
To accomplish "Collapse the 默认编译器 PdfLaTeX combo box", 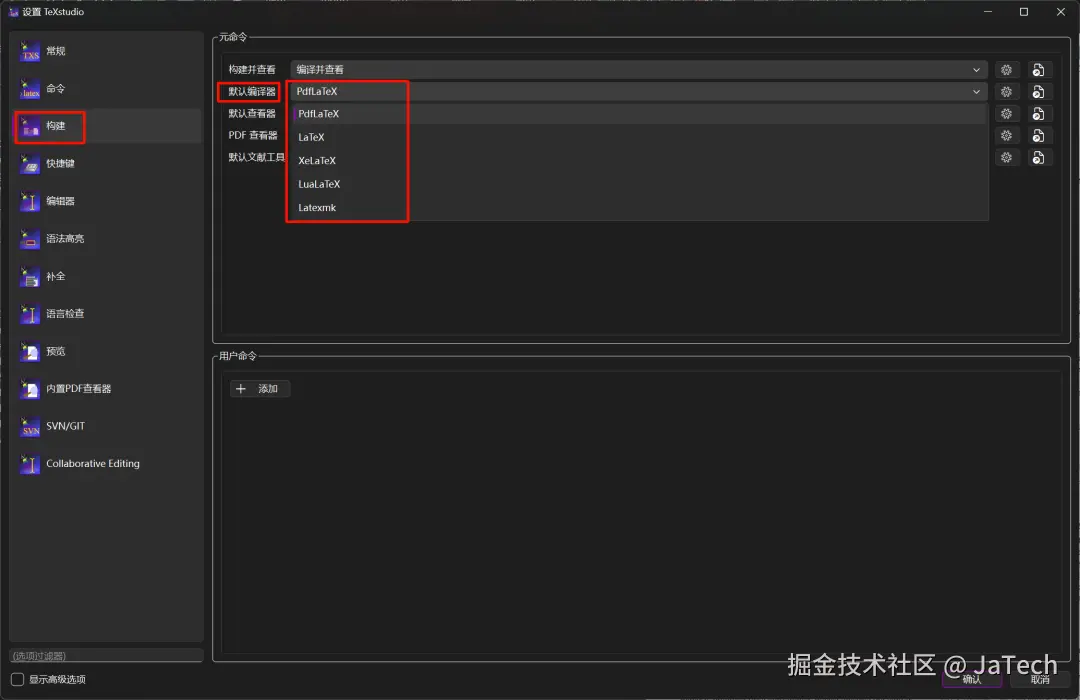I will pyautogui.click(x=638, y=92).
